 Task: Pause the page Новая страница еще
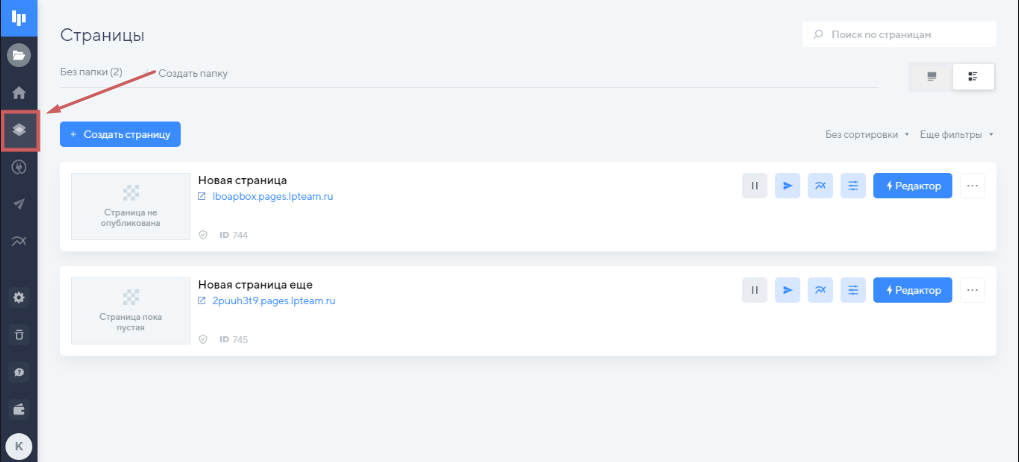tap(754, 290)
